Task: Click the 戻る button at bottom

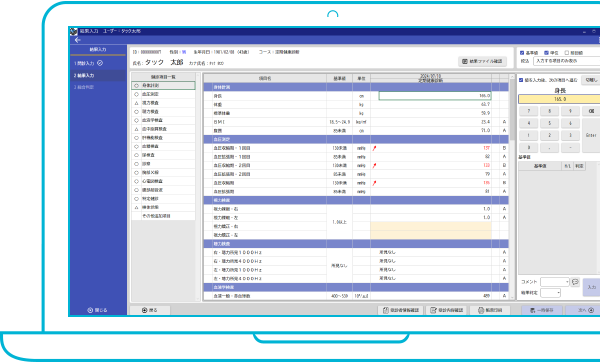Action: [x=150, y=310]
